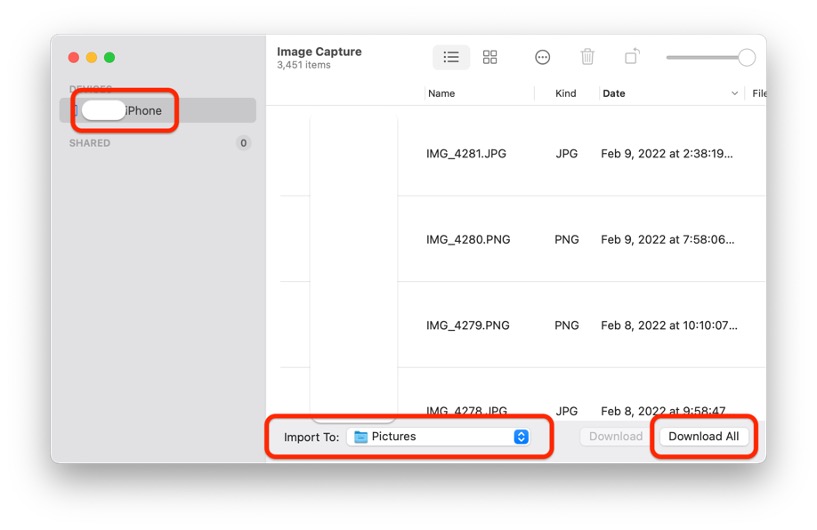
Task: Select the IMG_4279.PNG file
Action: [468, 326]
